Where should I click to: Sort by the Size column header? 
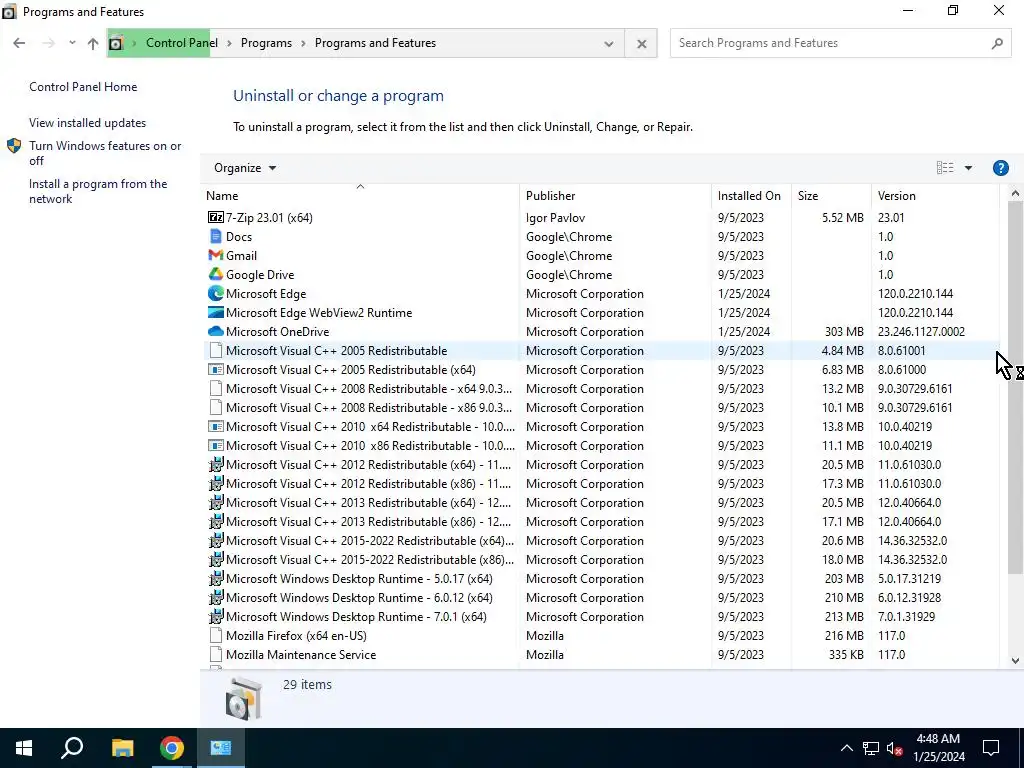tap(831, 195)
